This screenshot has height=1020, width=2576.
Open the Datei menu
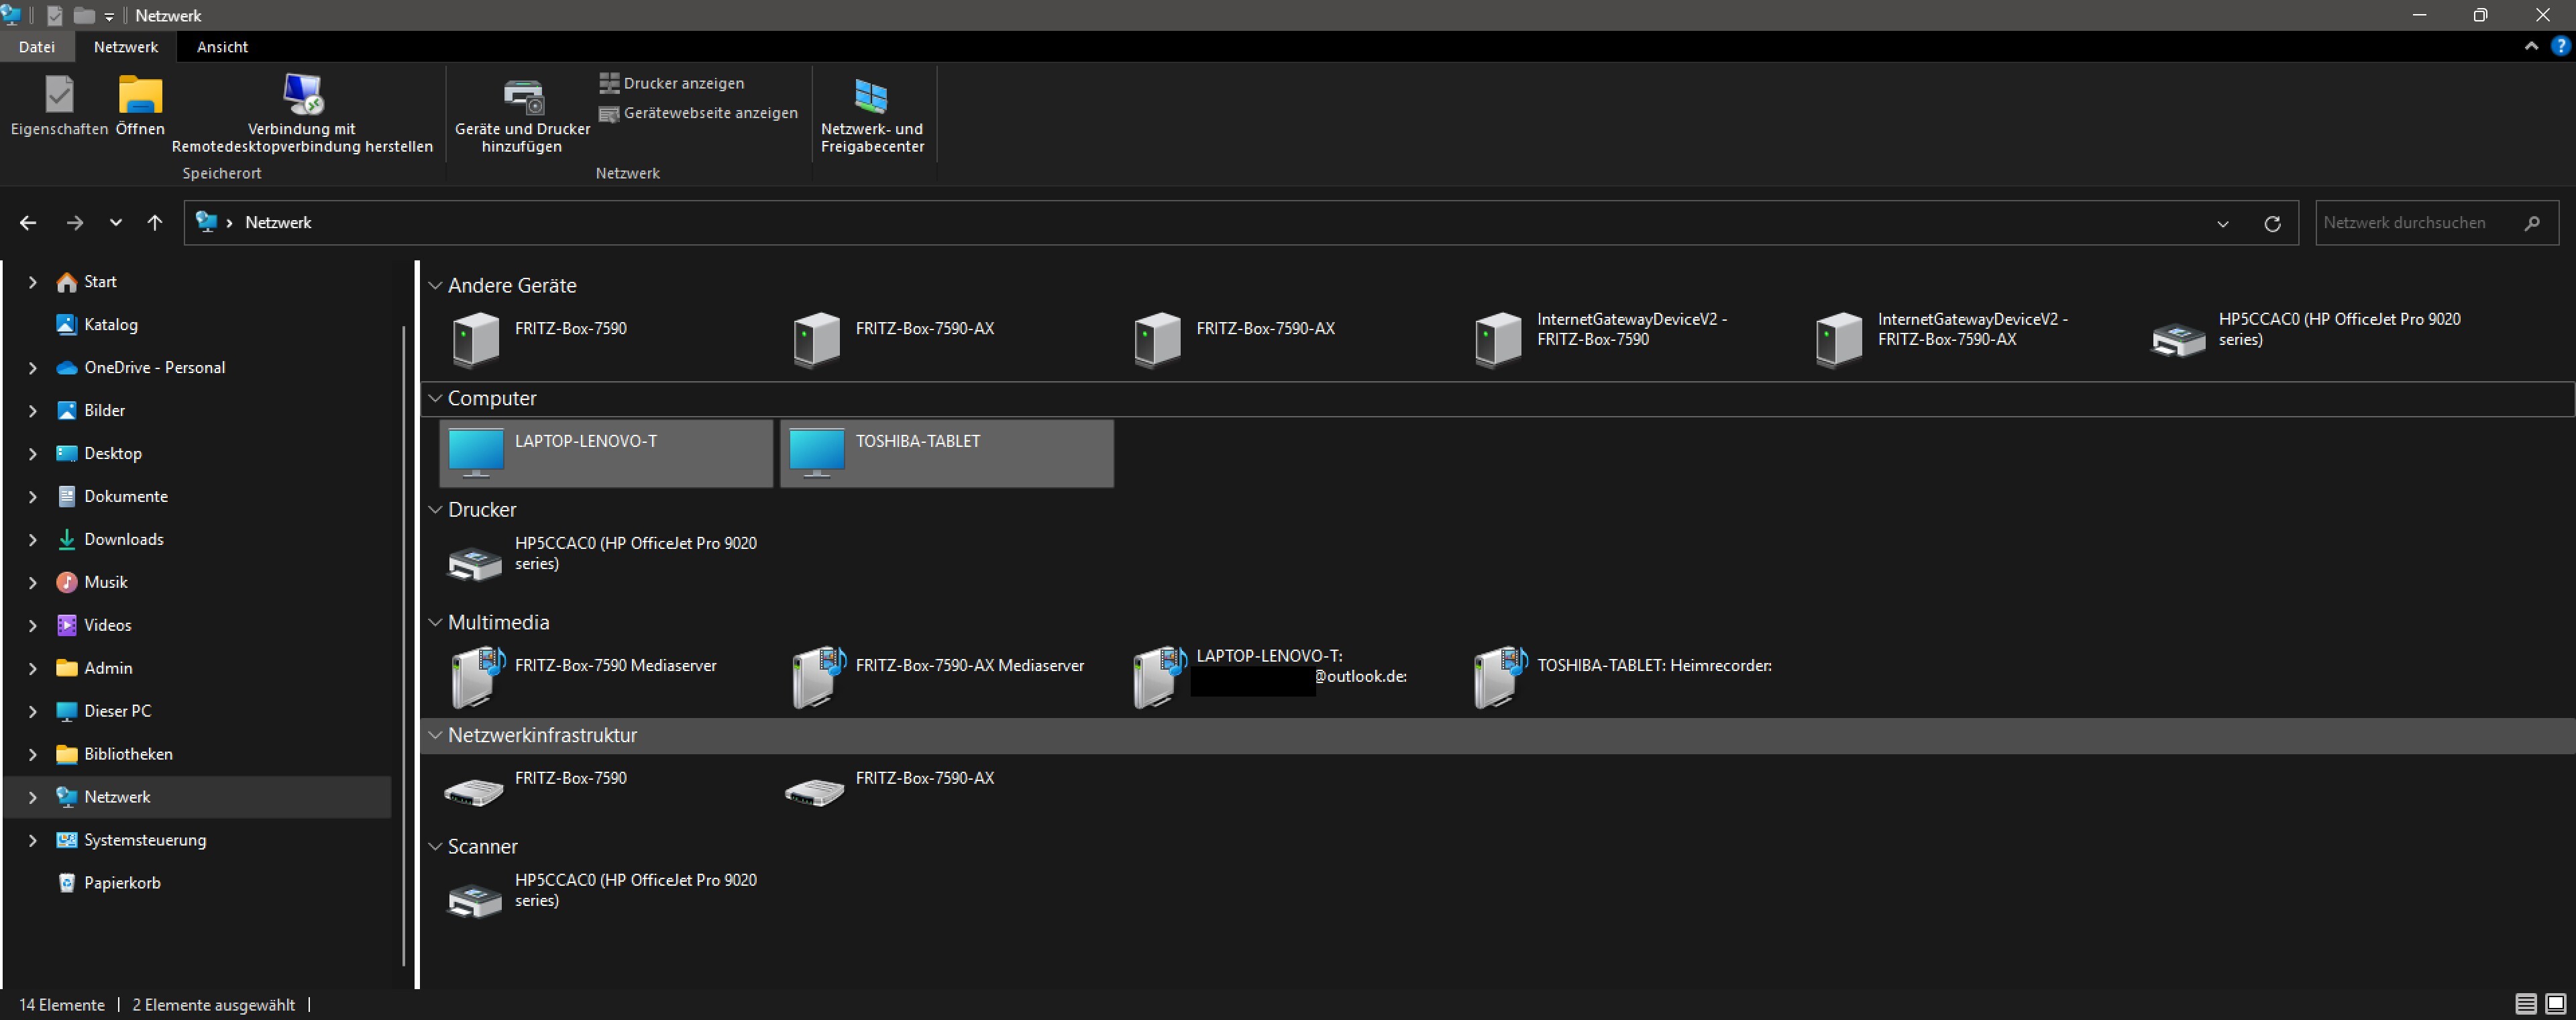click(37, 47)
